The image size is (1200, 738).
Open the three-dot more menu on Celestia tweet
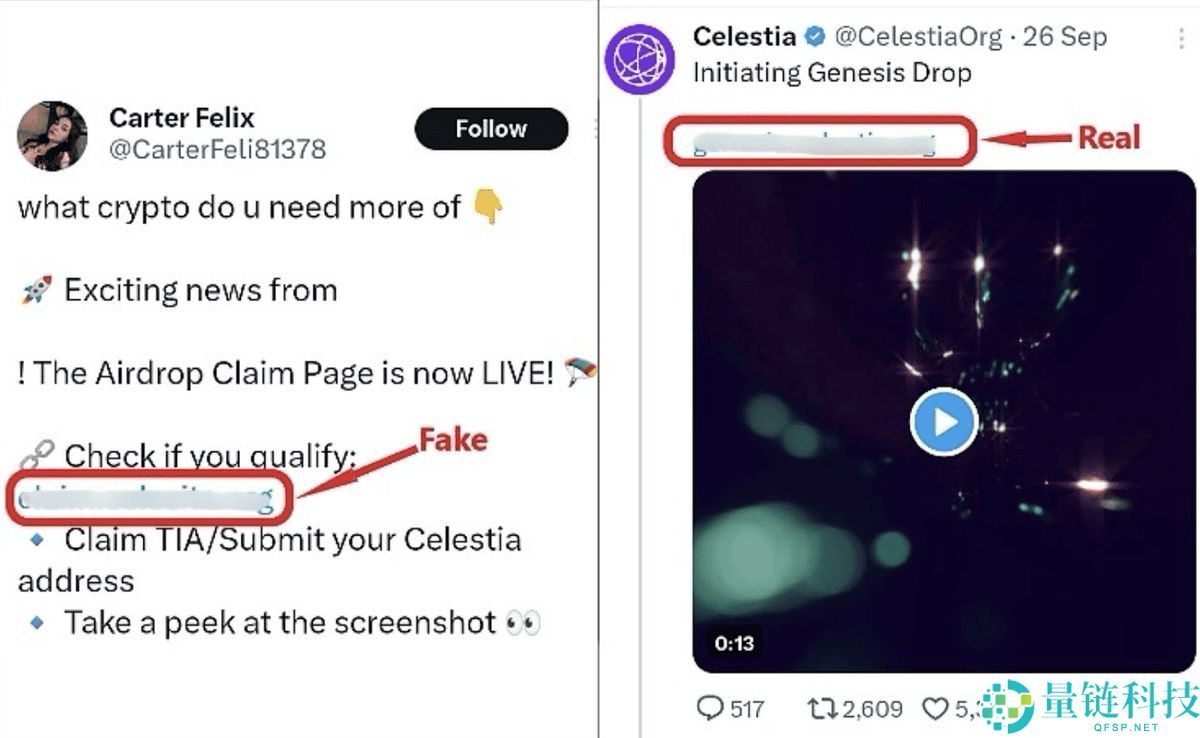[1180, 38]
